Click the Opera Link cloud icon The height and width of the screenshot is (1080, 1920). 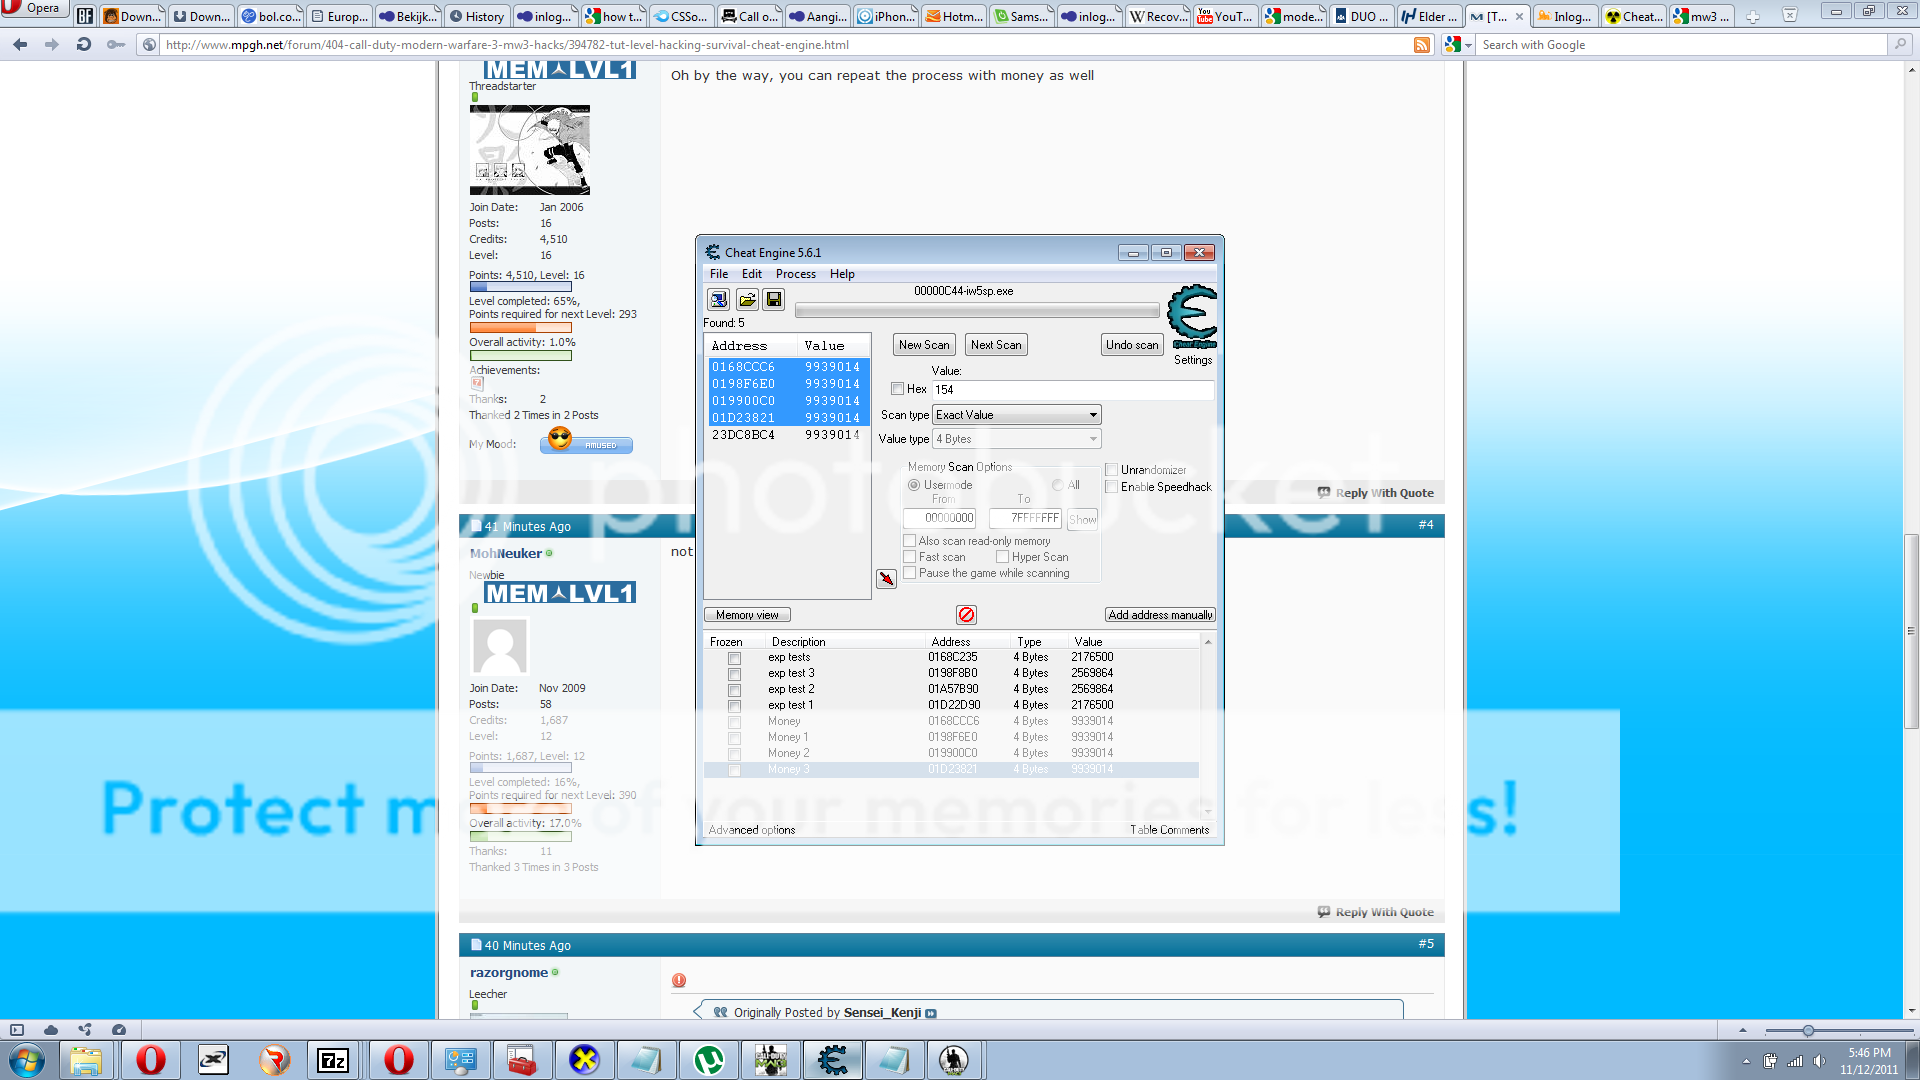(51, 1030)
